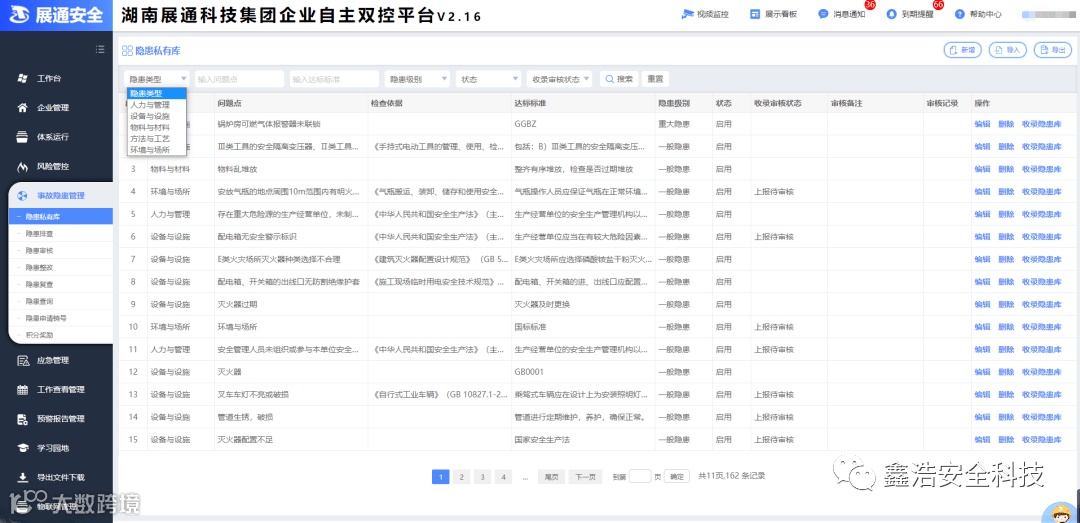Click the 新增 add button
This screenshot has height=523, width=1080.
coord(962,50)
